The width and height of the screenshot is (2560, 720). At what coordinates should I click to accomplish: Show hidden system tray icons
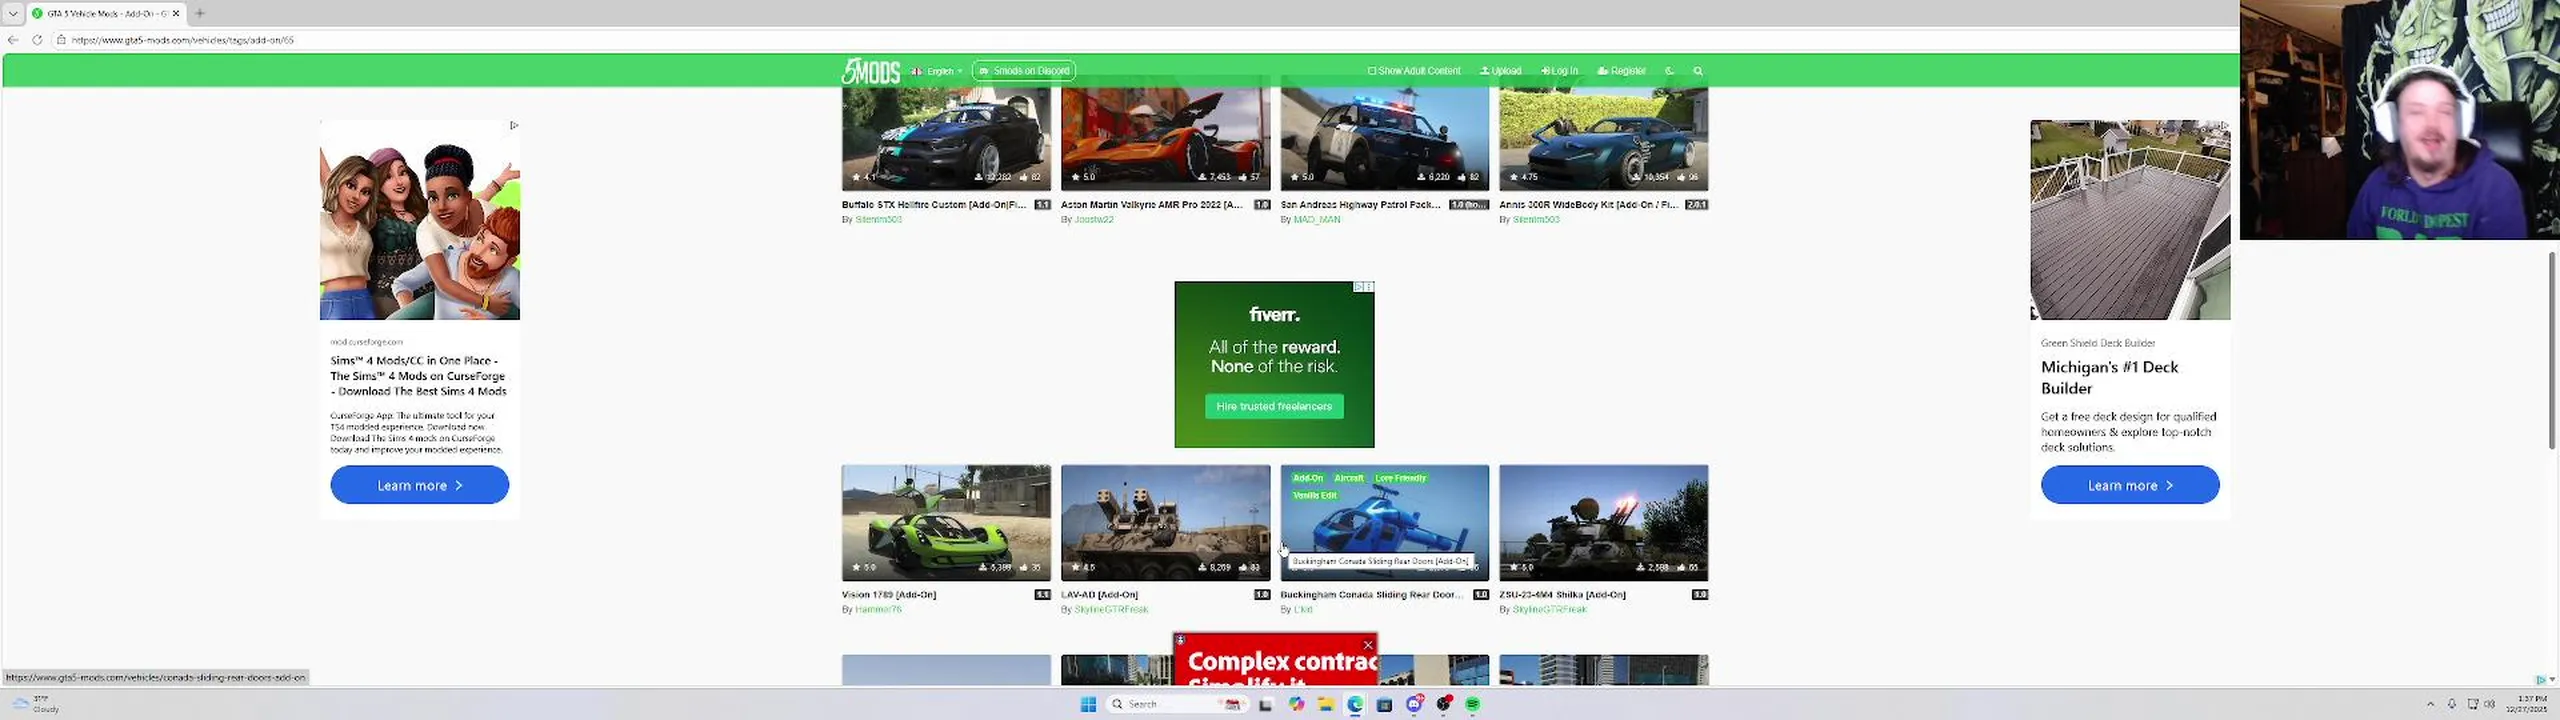[x=2430, y=704]
